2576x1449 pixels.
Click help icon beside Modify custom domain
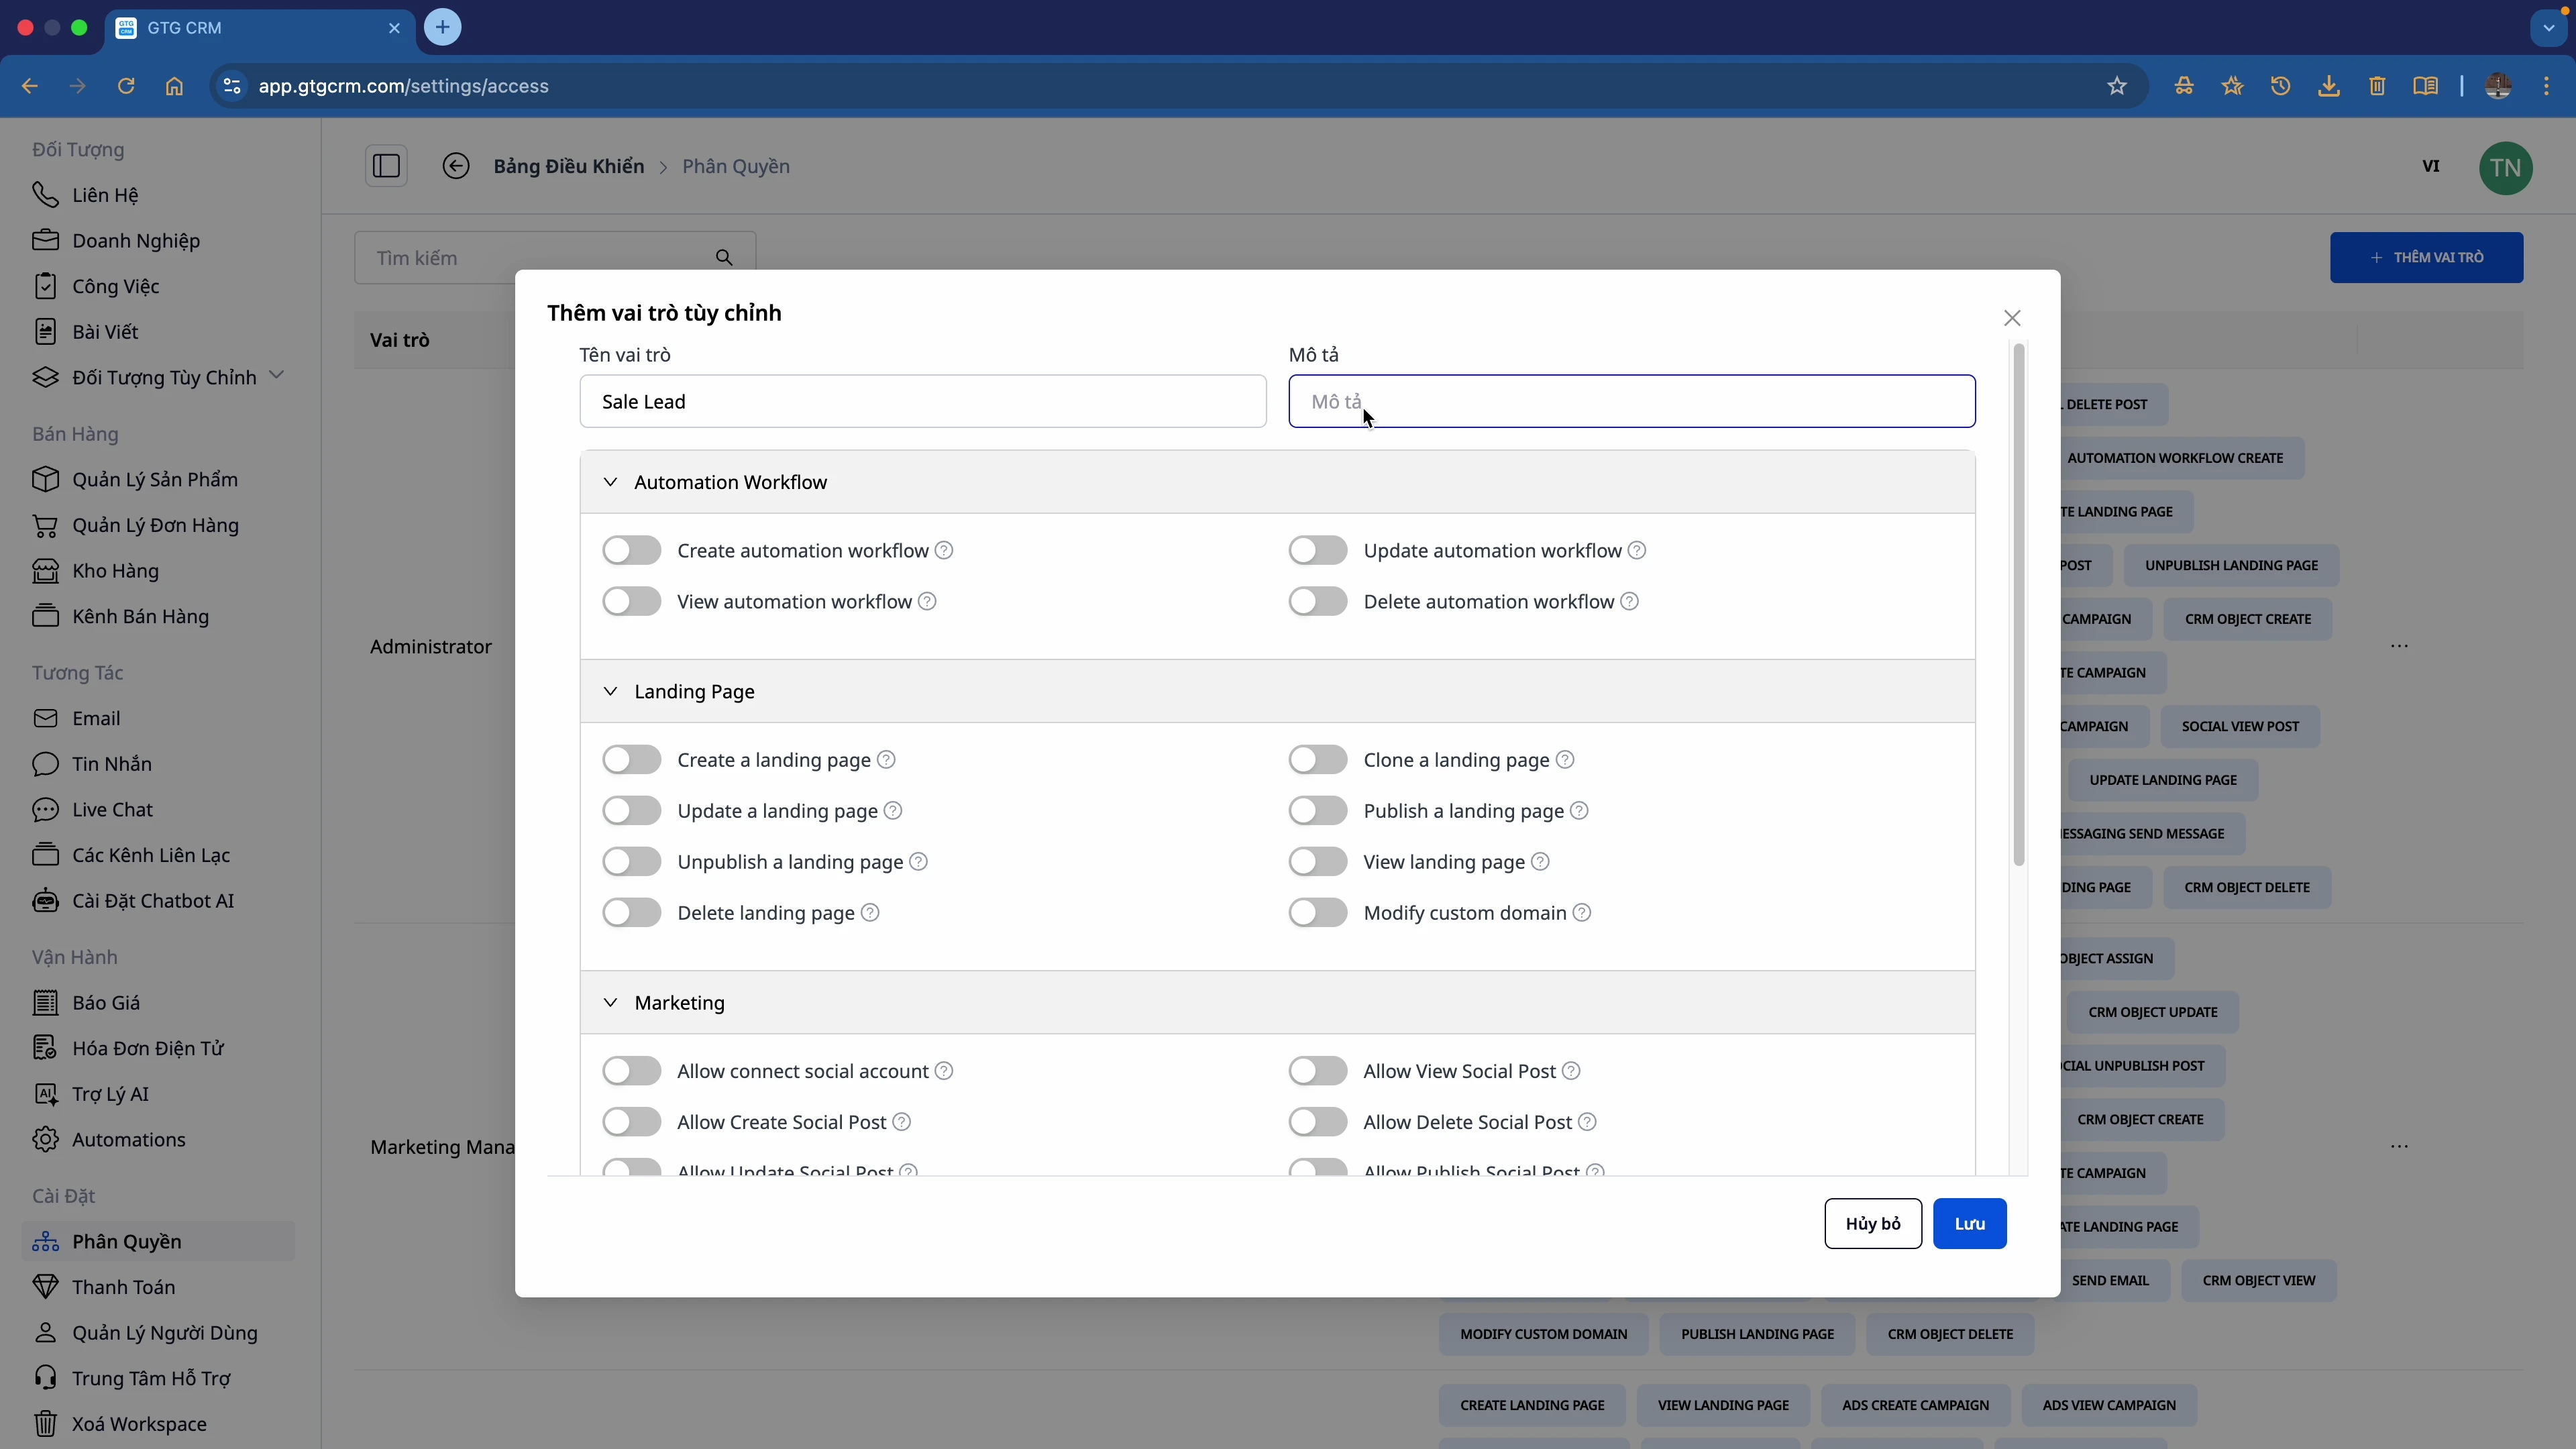point(1582,913)
